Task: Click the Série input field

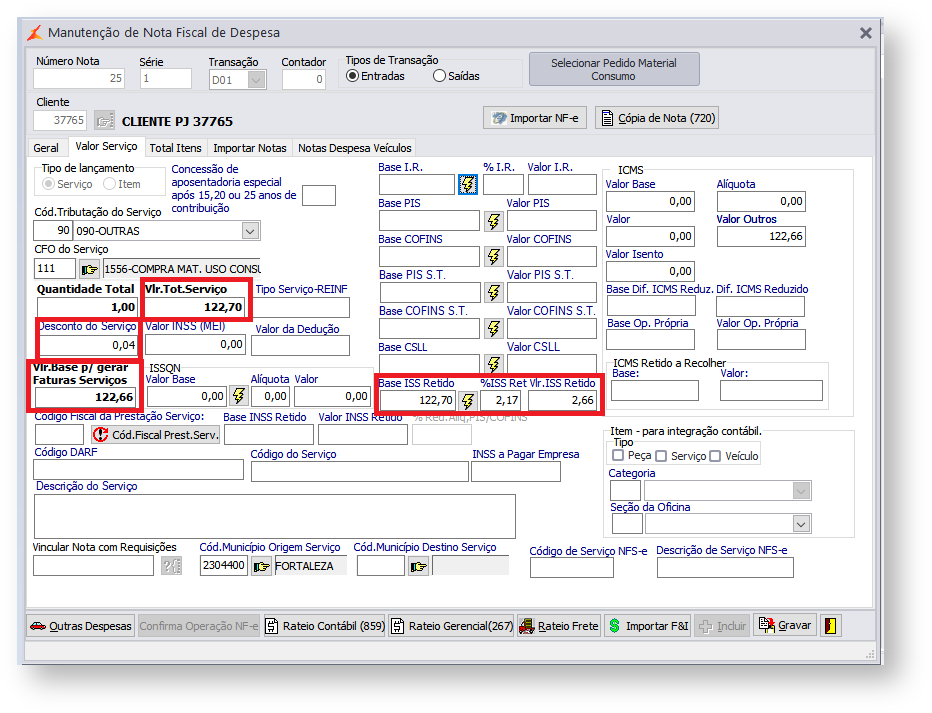Action: tap(166, 78)
